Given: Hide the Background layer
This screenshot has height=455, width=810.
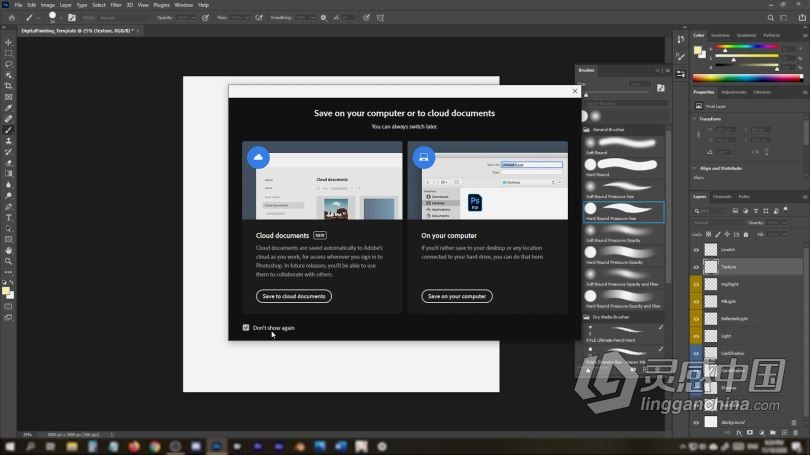Looking at the screenshot, I should [x=696, y=422].
